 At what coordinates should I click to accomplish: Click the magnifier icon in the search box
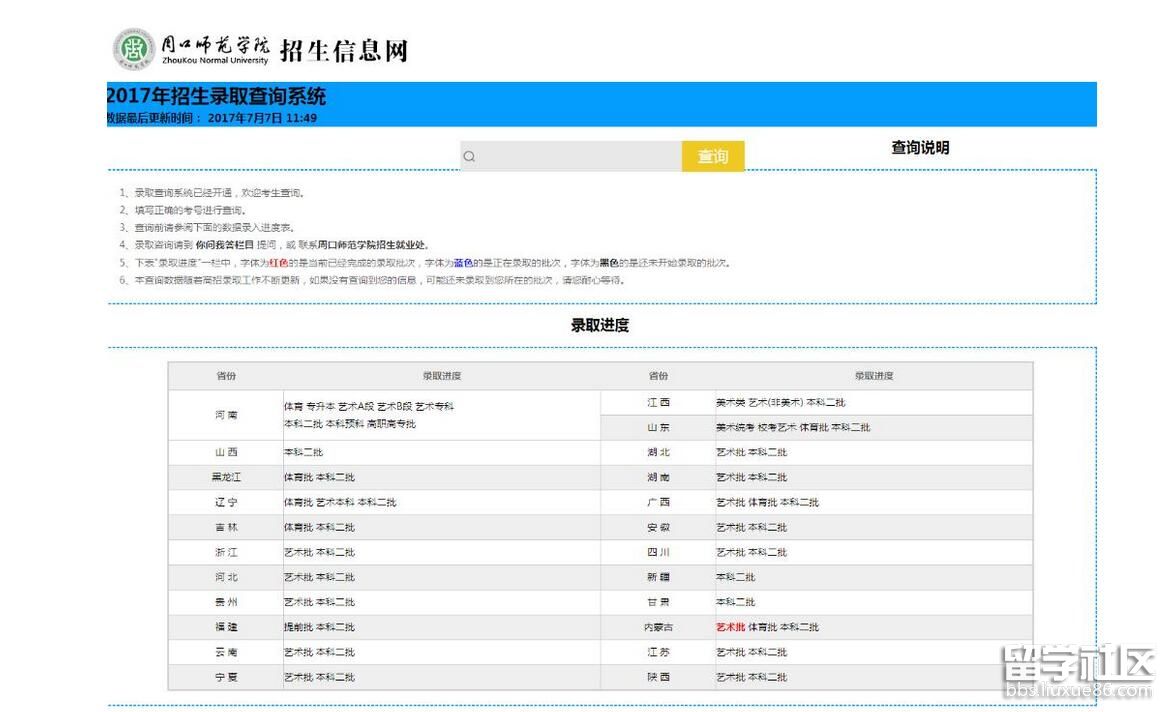tap(469, 156)
